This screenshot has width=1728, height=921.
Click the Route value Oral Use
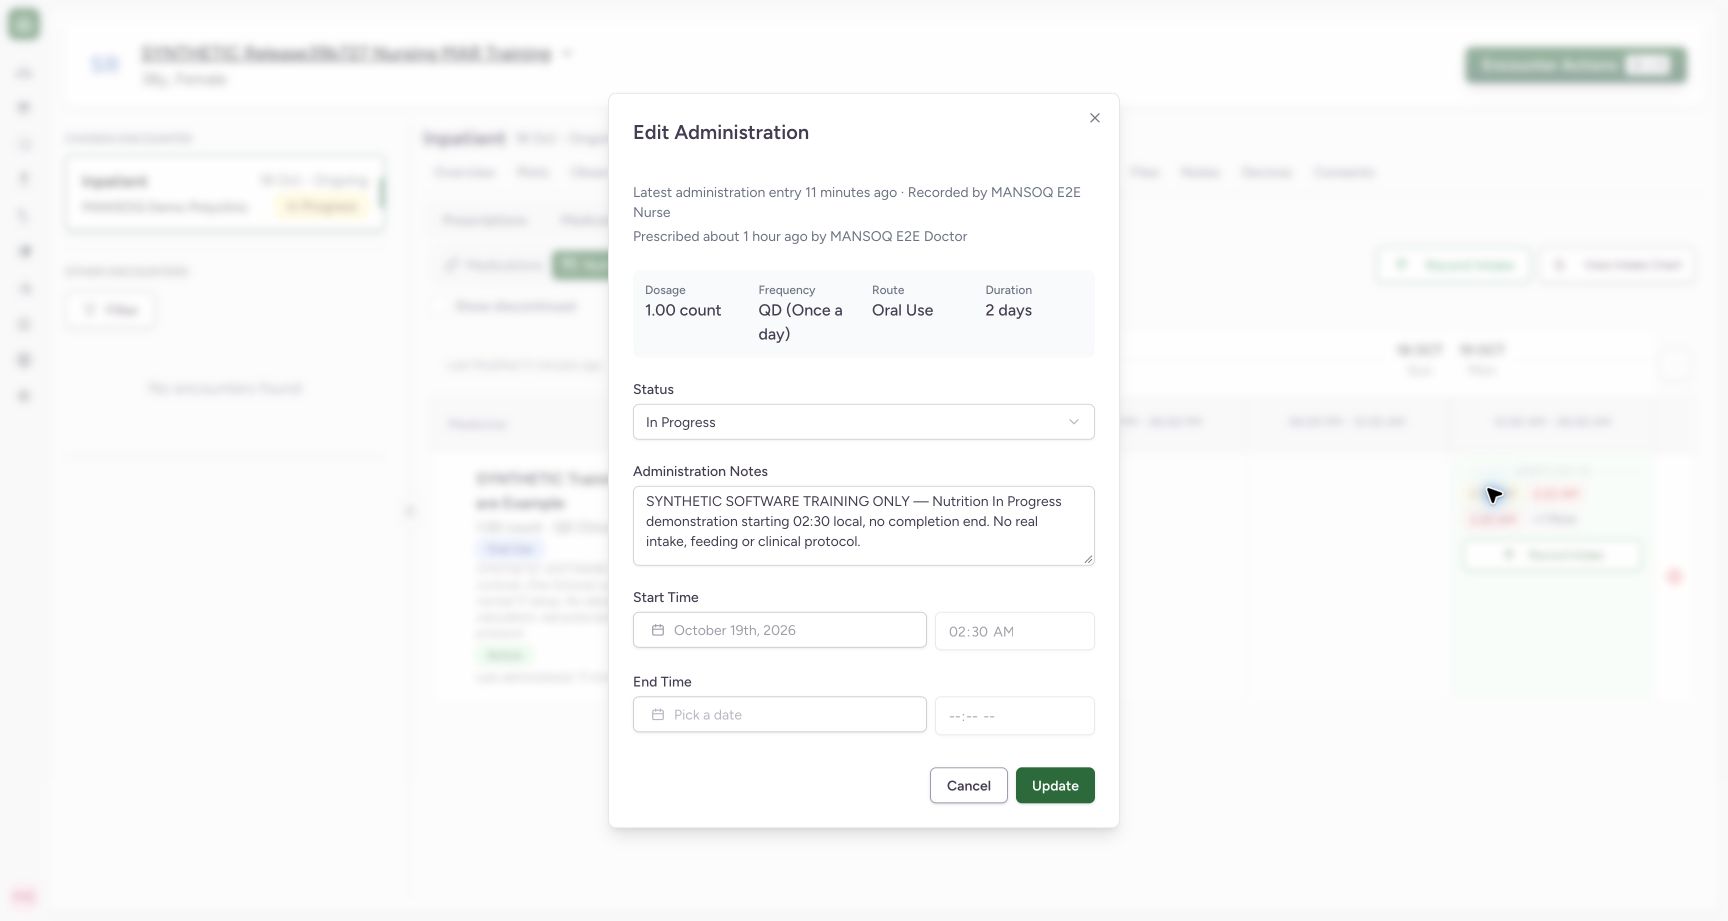[902, 310]
